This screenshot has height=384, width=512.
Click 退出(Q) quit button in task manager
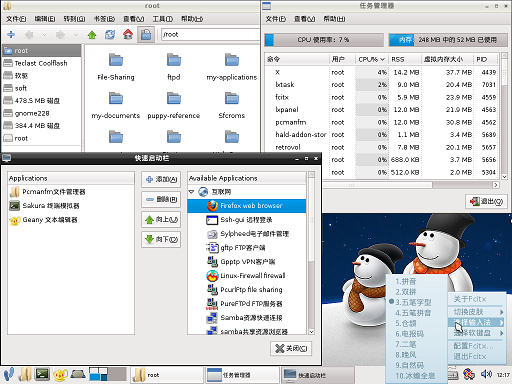coord(486,201)
